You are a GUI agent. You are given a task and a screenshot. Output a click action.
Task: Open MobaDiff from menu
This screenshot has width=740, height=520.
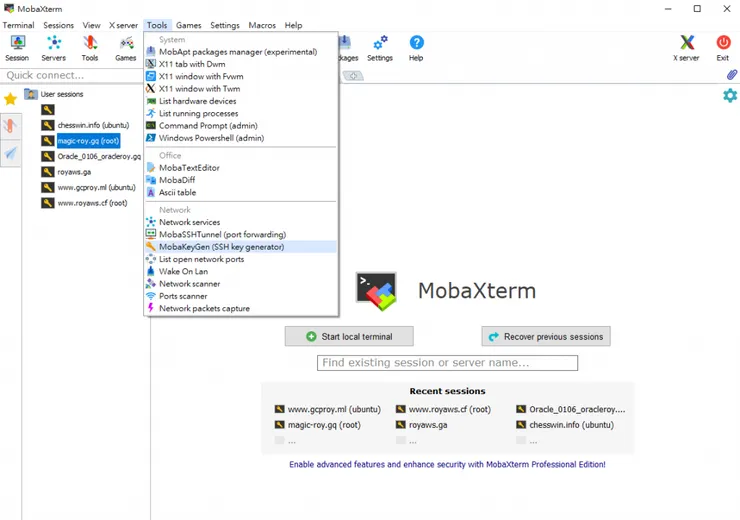click(241, 180)
